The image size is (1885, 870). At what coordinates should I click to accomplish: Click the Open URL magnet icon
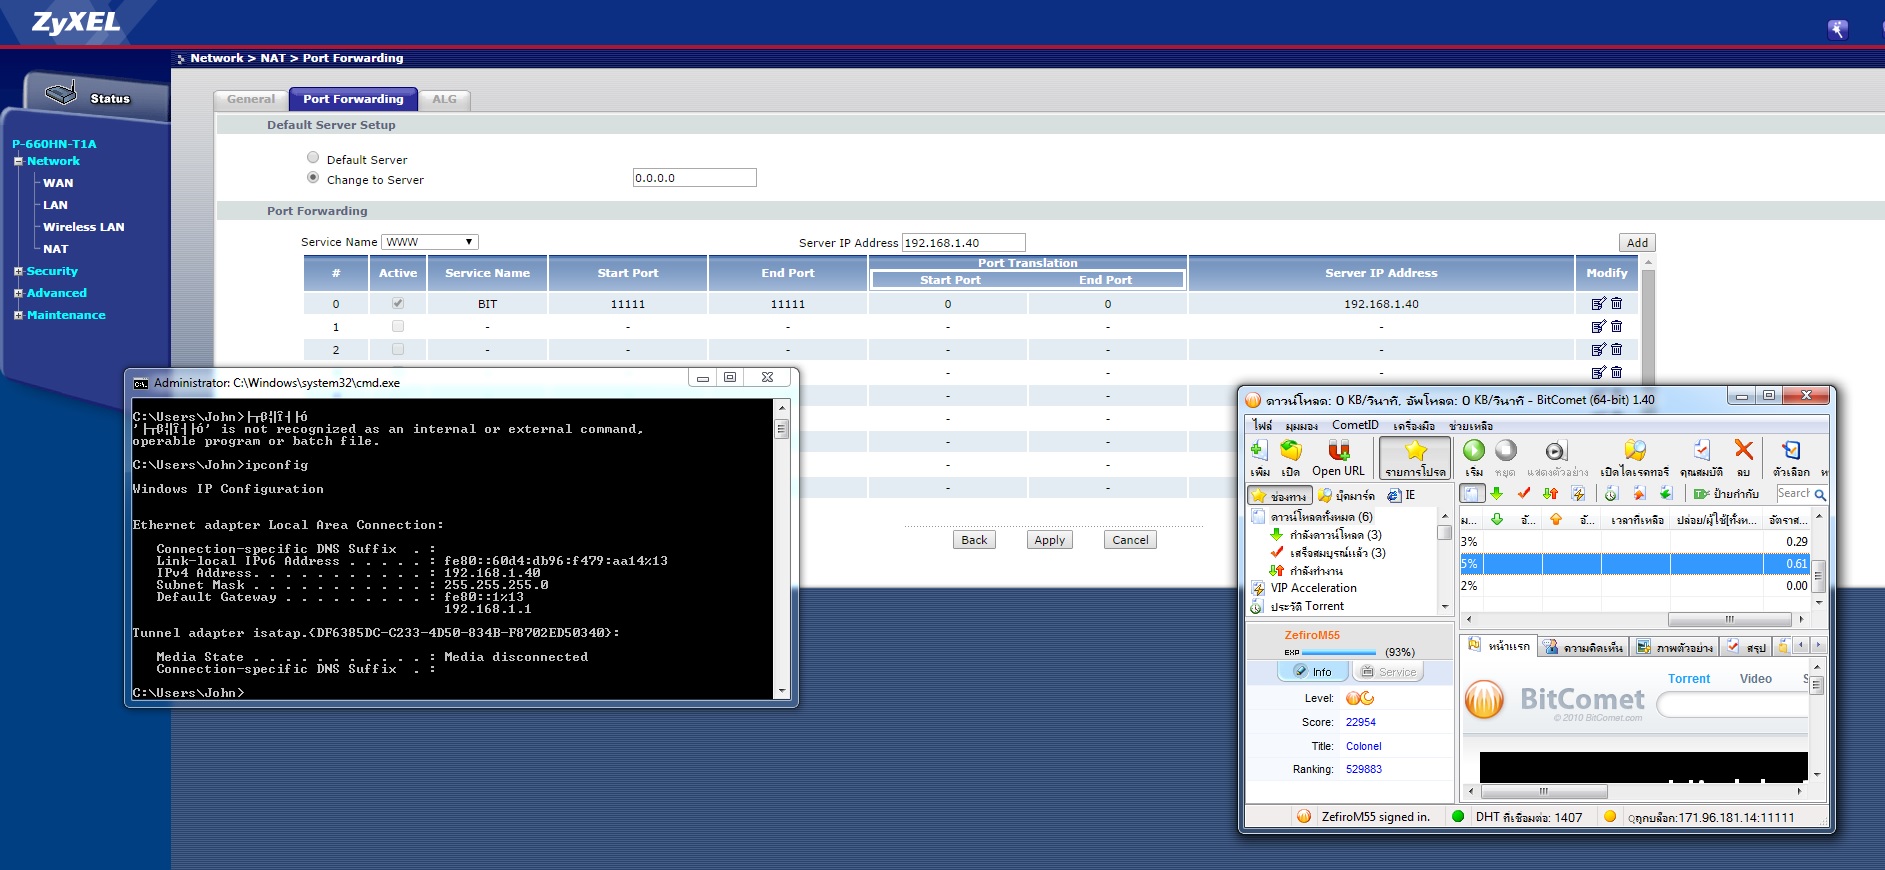pos(1338,450)
